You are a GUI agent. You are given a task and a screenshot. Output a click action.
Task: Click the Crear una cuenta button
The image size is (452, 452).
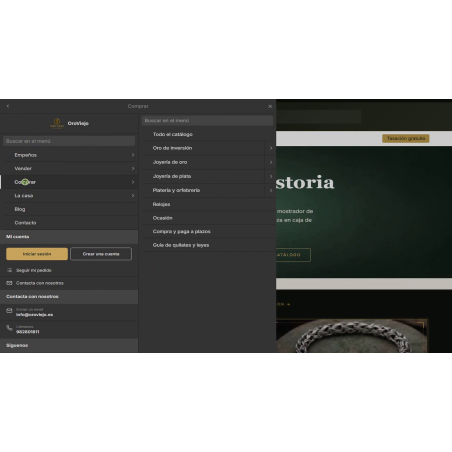[x=101, y=254]
